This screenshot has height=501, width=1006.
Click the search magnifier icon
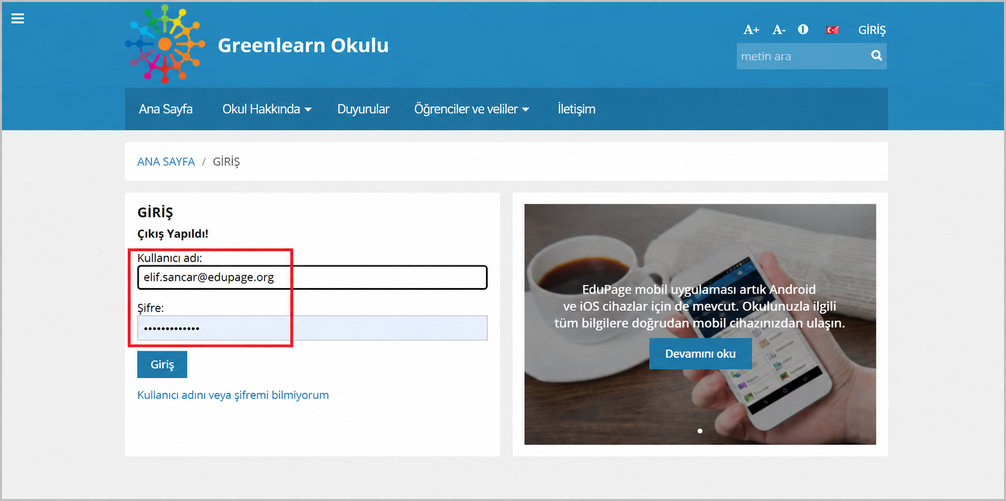pyautogui.click(x=876, y=56)
